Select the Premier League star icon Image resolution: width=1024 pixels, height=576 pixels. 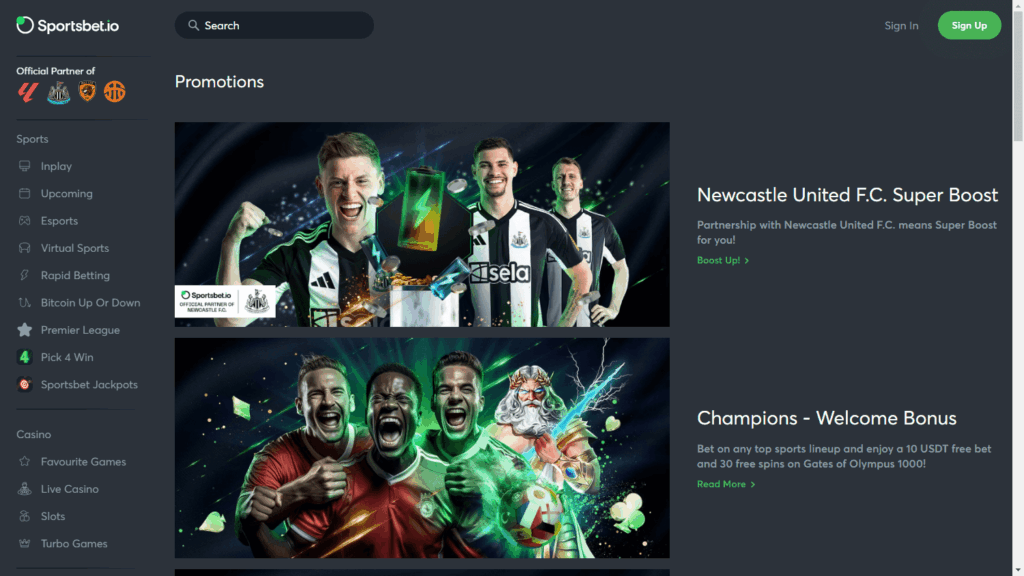[x=25, y=330]
